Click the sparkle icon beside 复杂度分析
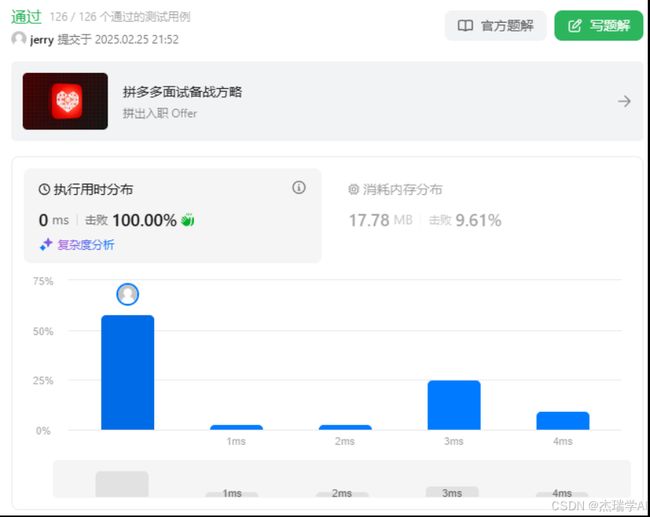This screenshot has width=650, height=517. [x=46, y=245]
